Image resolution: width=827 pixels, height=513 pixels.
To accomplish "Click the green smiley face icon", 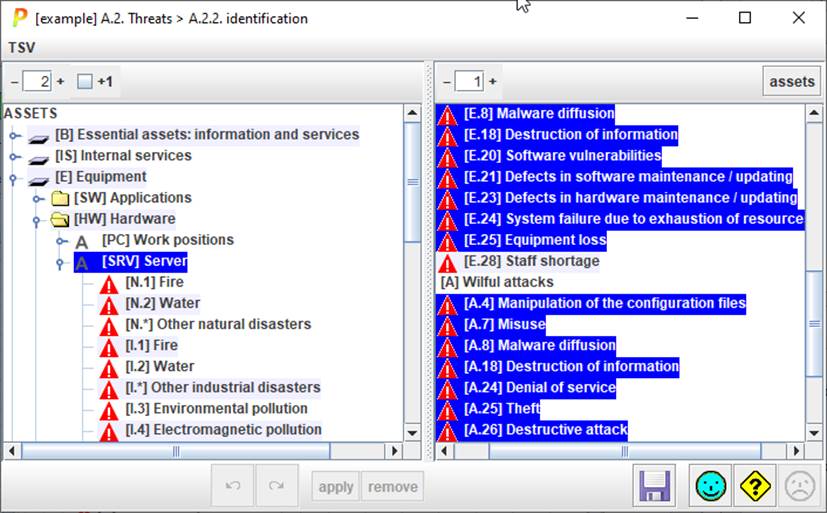I will point(712,487).
